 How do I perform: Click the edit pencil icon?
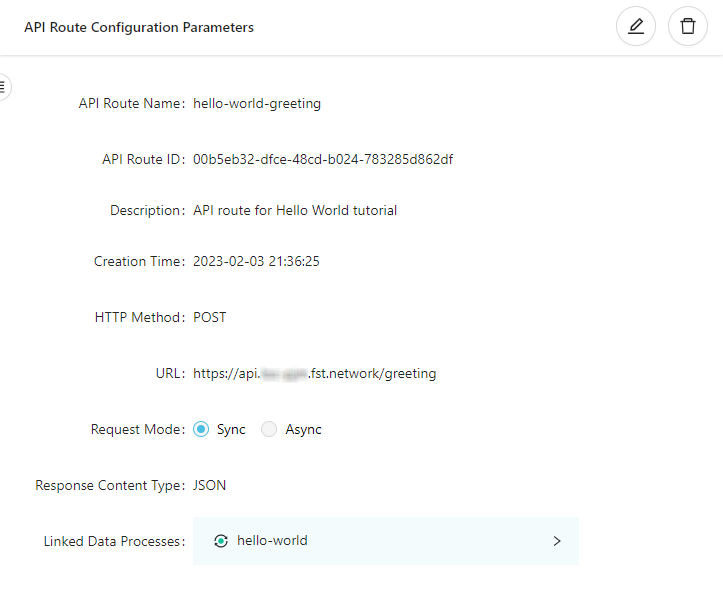[635, 27]
